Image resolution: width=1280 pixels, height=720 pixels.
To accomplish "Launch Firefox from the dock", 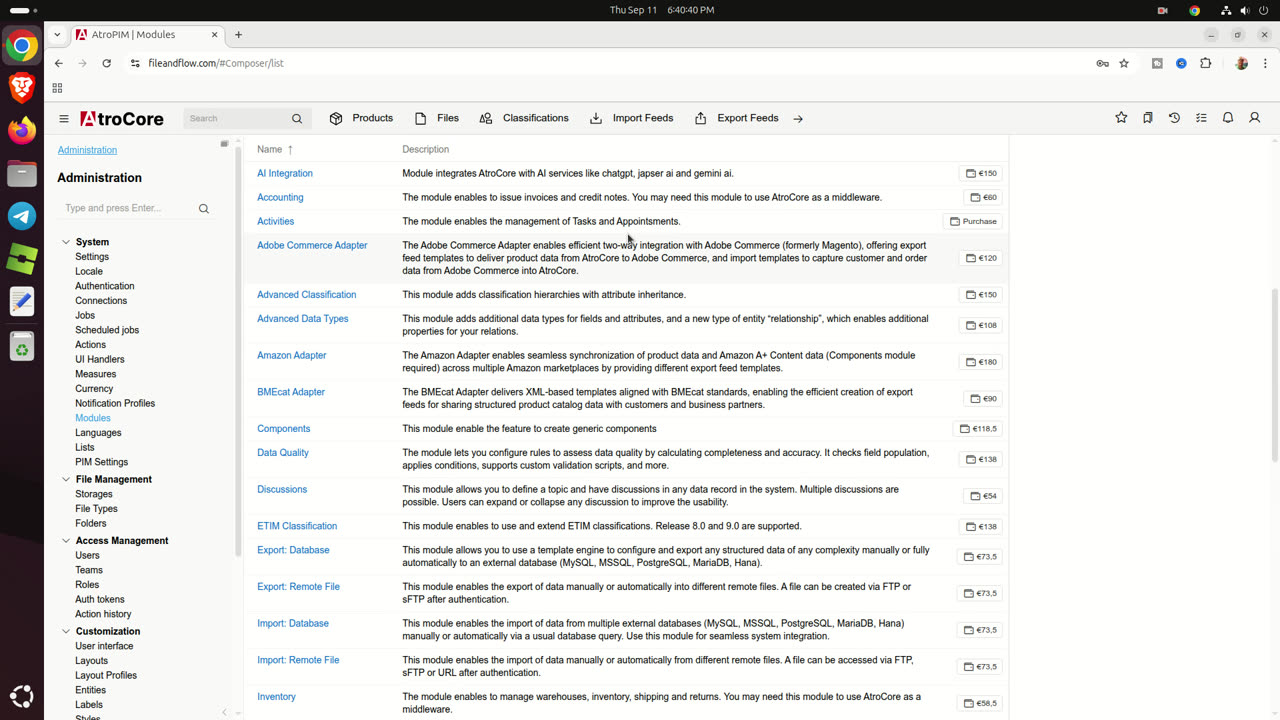I will 22,131.
